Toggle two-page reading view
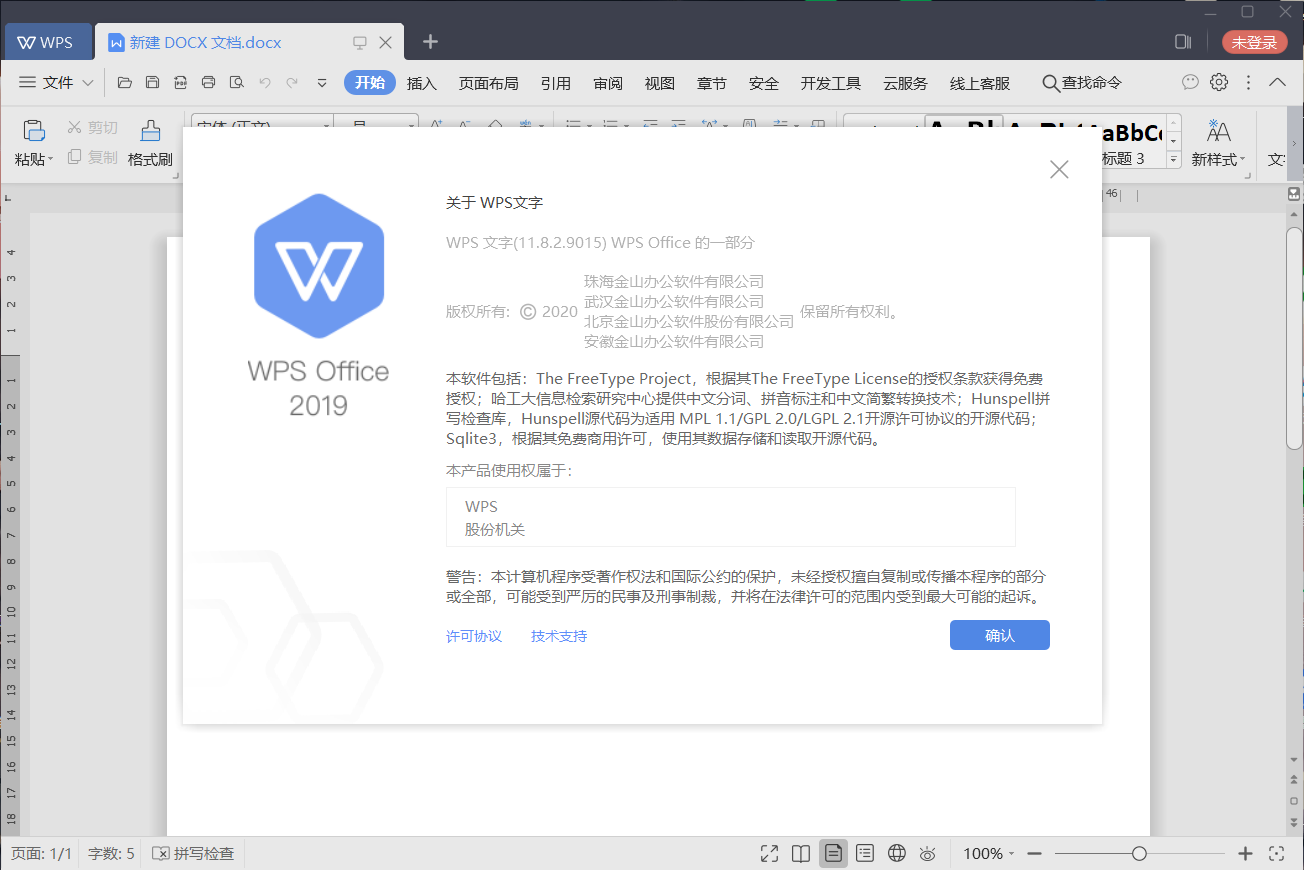The image size is (1304, 870). point(801,853)
